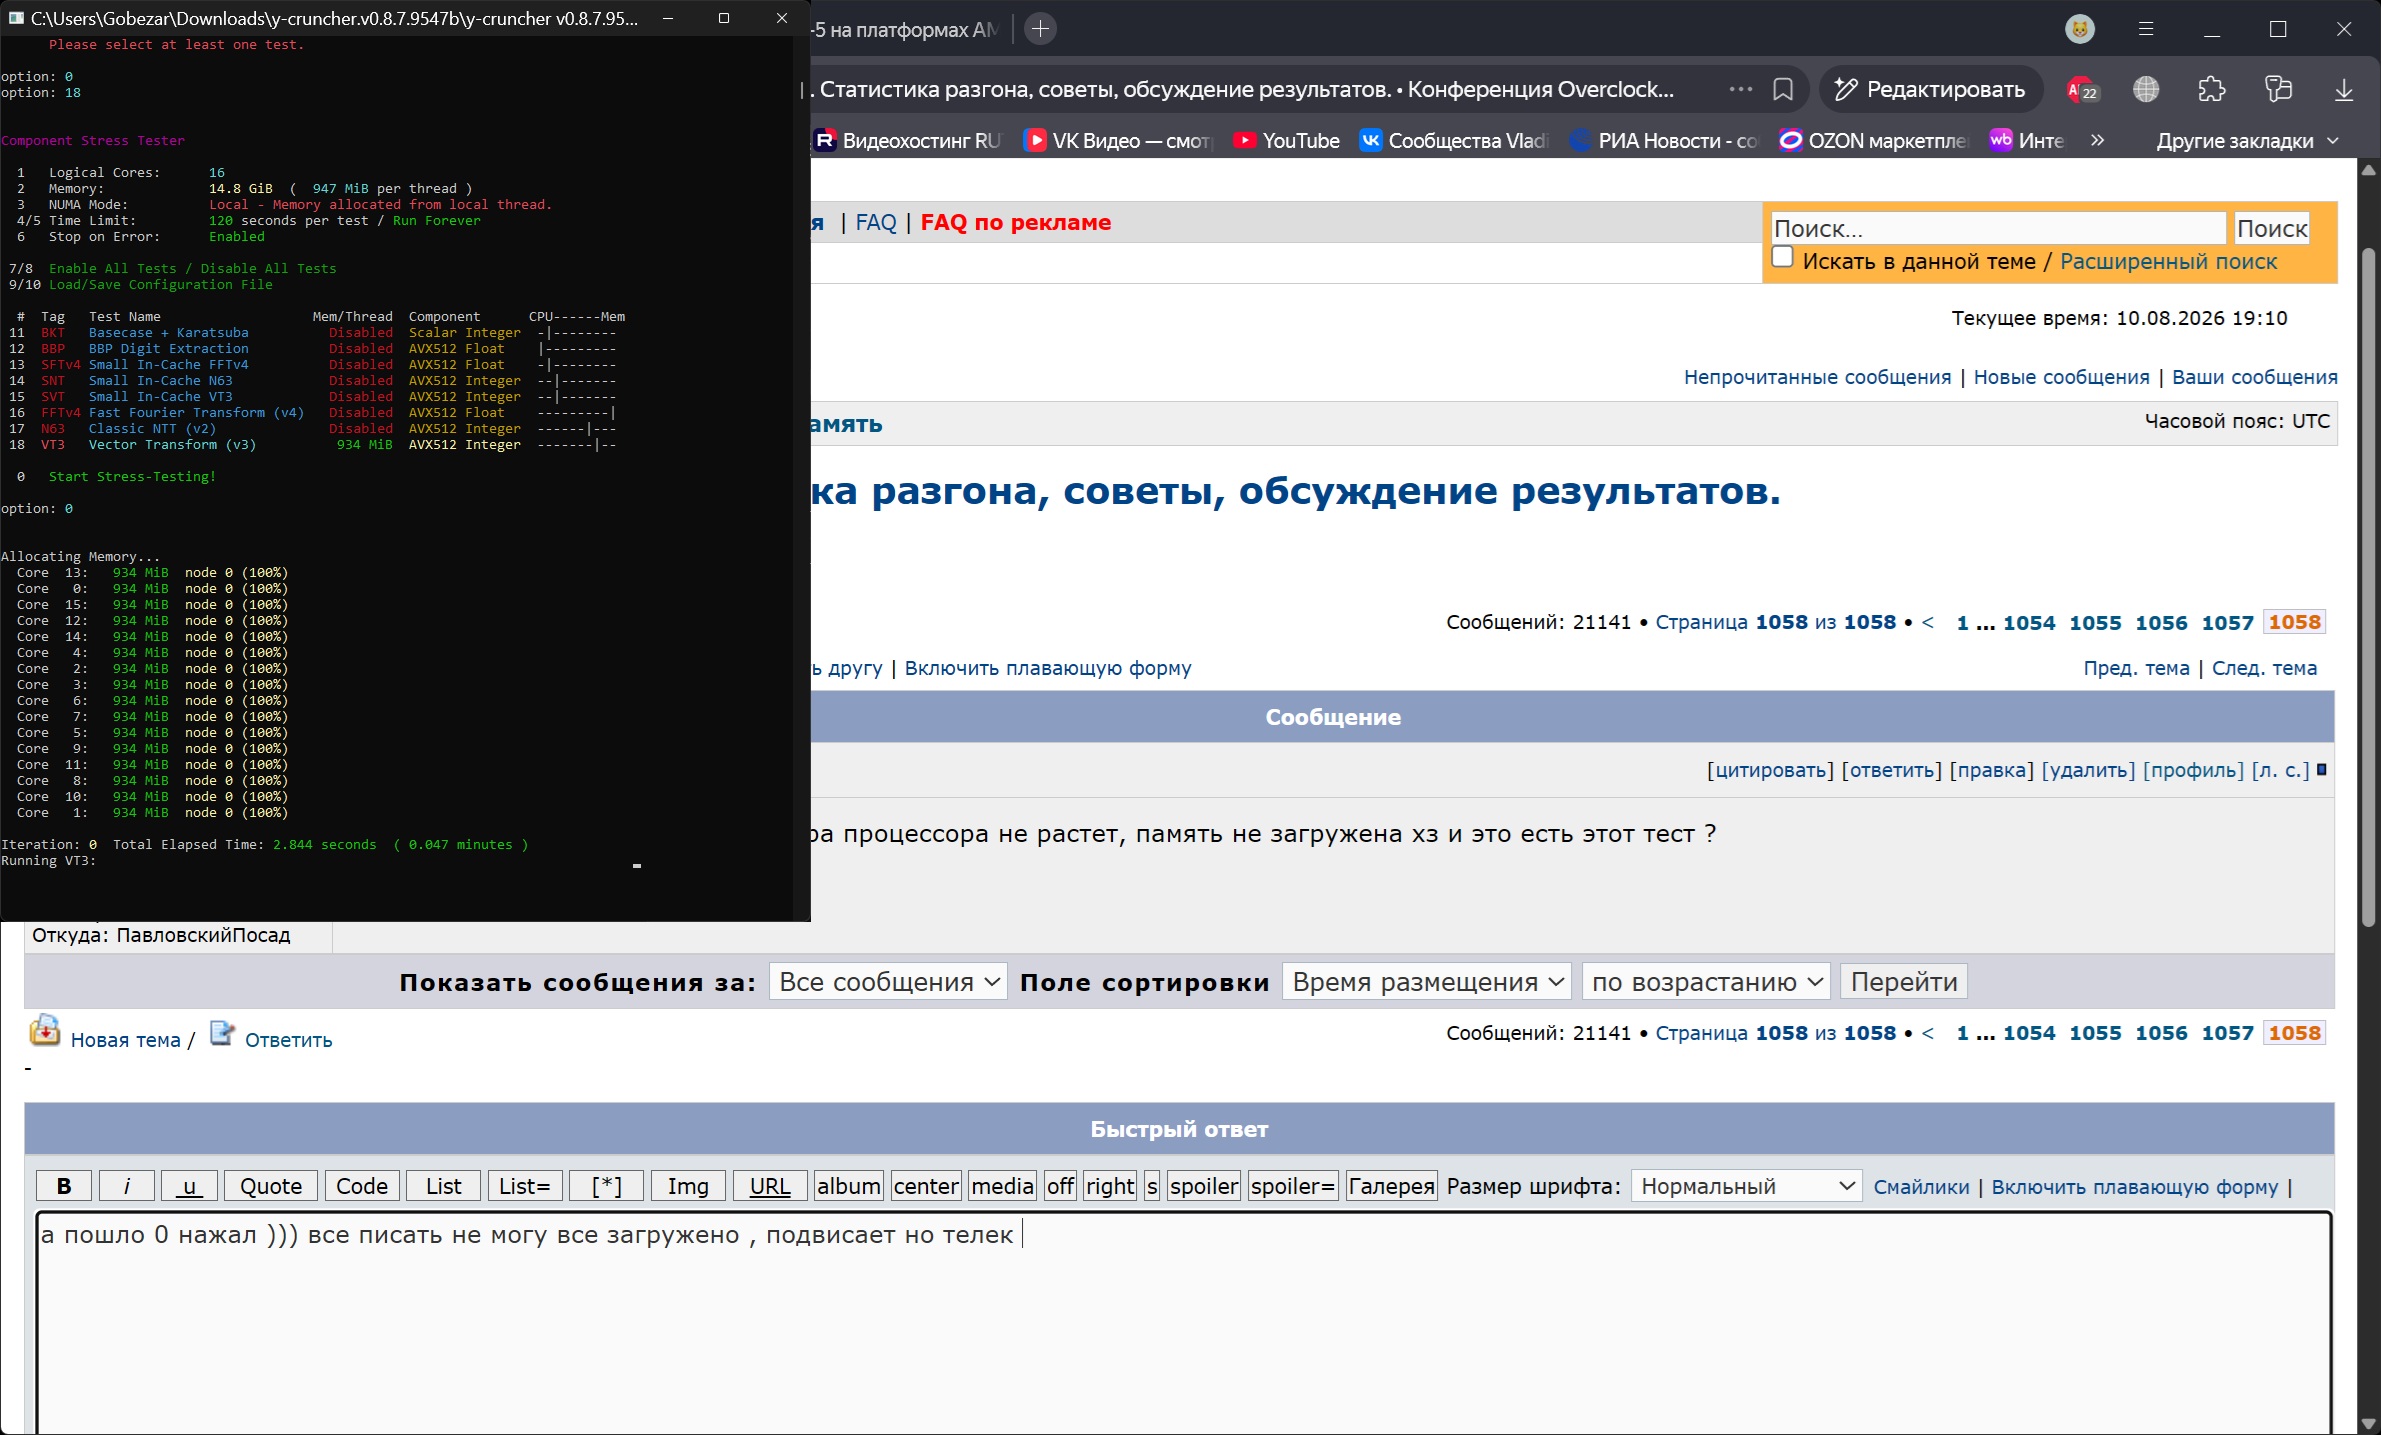The width and height of the screenshot is (2381, 1435).
Task: Click the toolbar icon left of downloads arrow
Action: tap(2278, 89)
